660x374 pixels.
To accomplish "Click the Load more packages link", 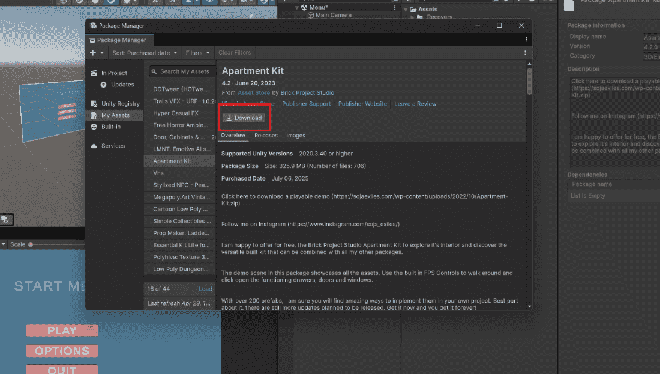I will (x=205, y=289).
